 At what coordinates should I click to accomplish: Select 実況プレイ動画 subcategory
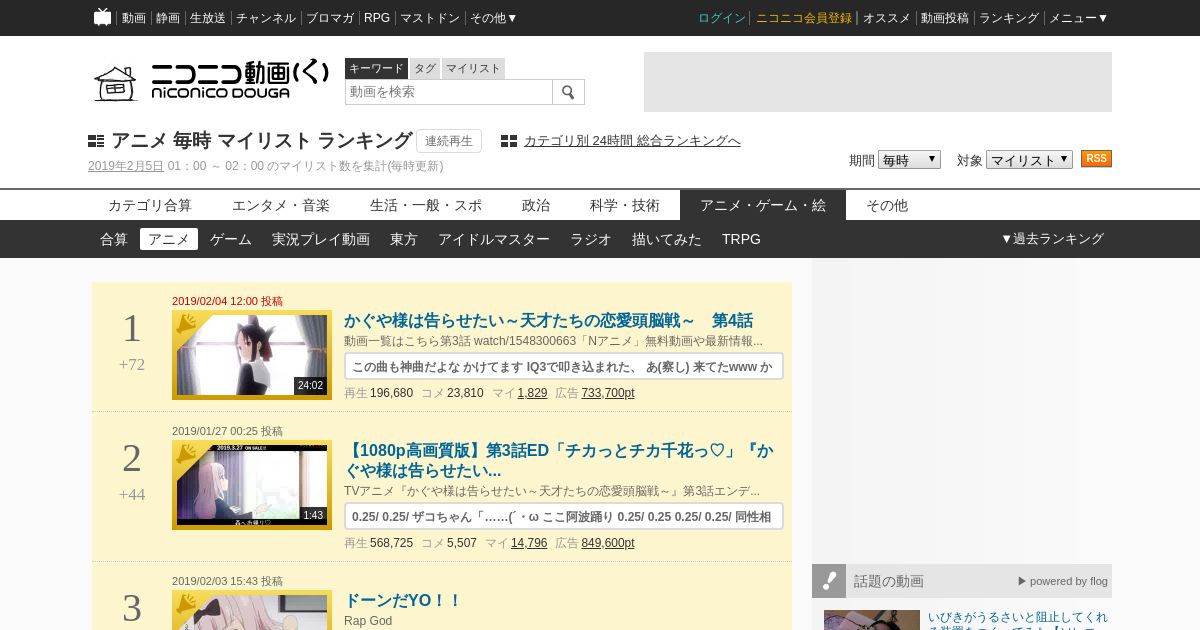321,239
